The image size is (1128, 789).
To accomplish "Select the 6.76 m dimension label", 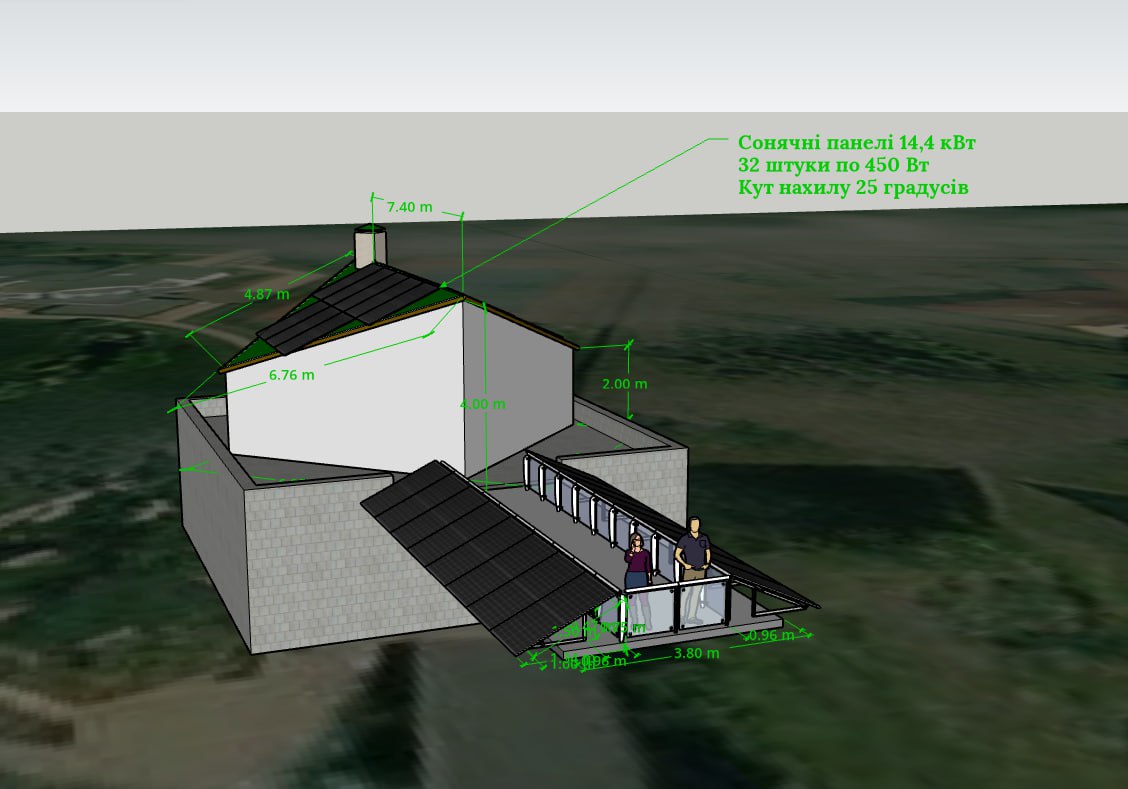I will [x=291, y=375].
